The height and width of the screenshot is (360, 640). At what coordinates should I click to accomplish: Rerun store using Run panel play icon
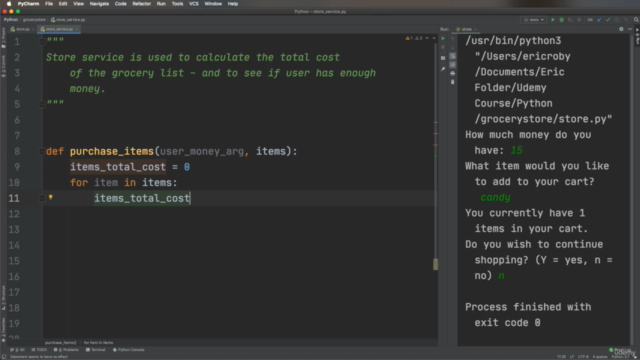tap(443, 38)
